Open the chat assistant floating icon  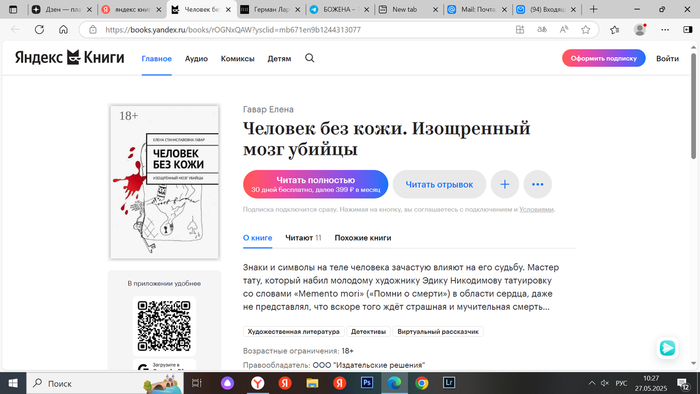667,348
